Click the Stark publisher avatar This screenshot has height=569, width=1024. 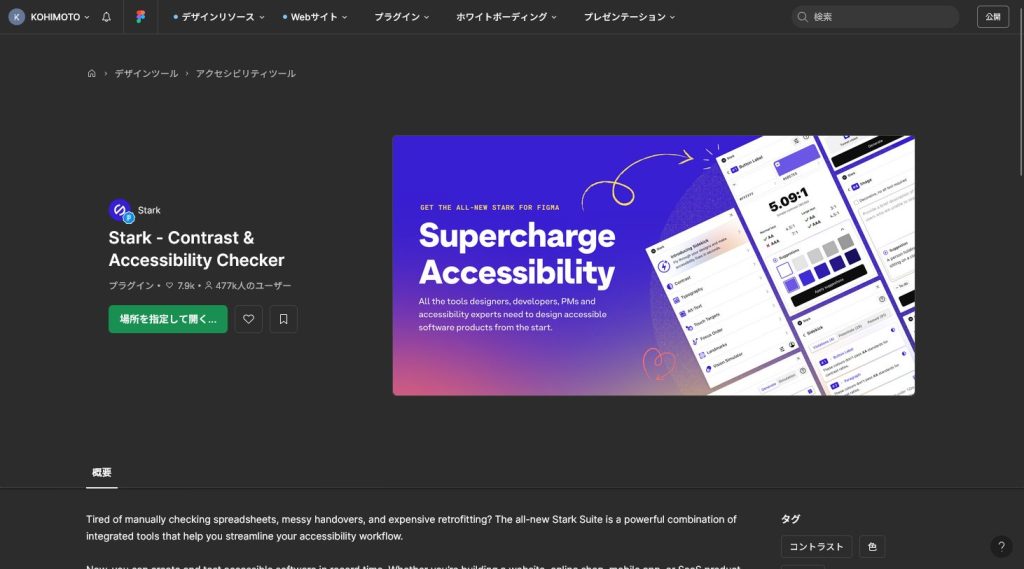pos(120,210)
